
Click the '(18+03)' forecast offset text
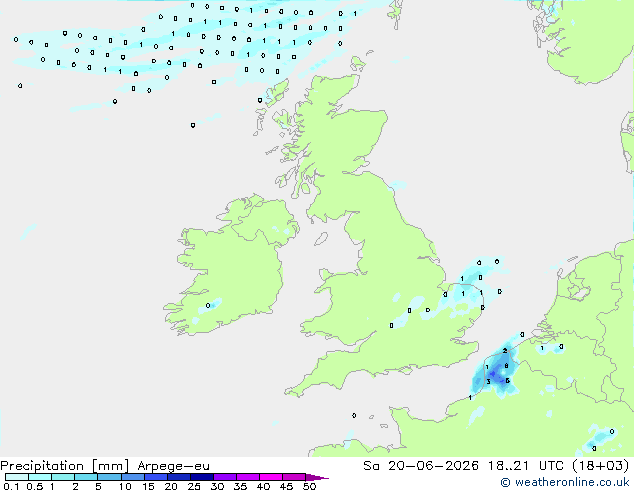click(x=601, y=466)
